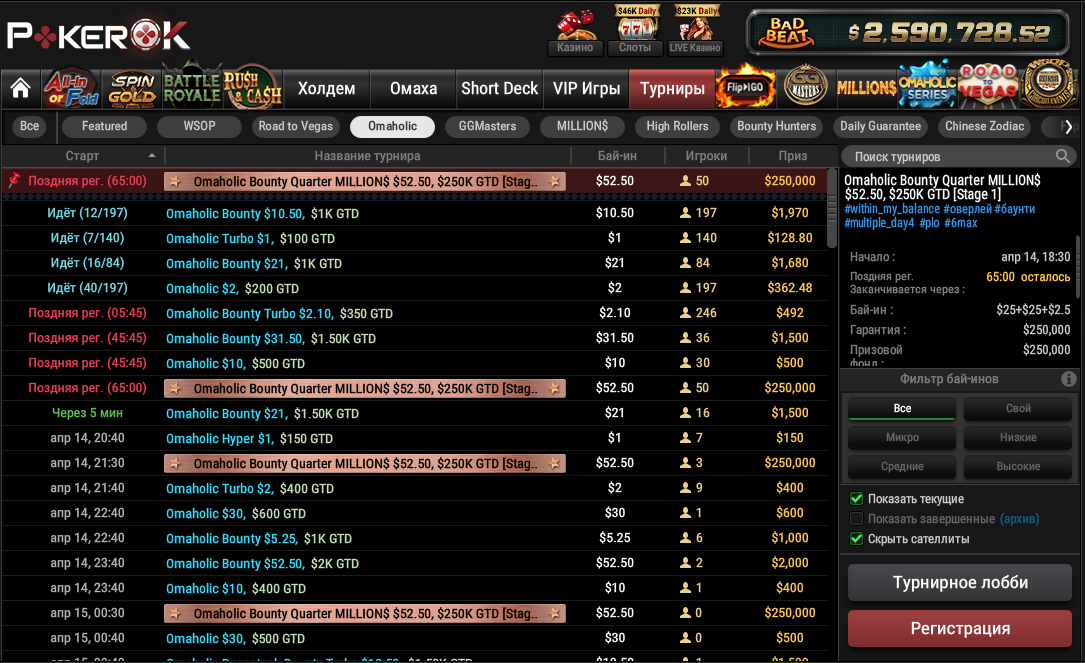Click the buy-in filter info icon
The height and width of the screenshot is (663, 1085).
click(x=1068, y=379)
